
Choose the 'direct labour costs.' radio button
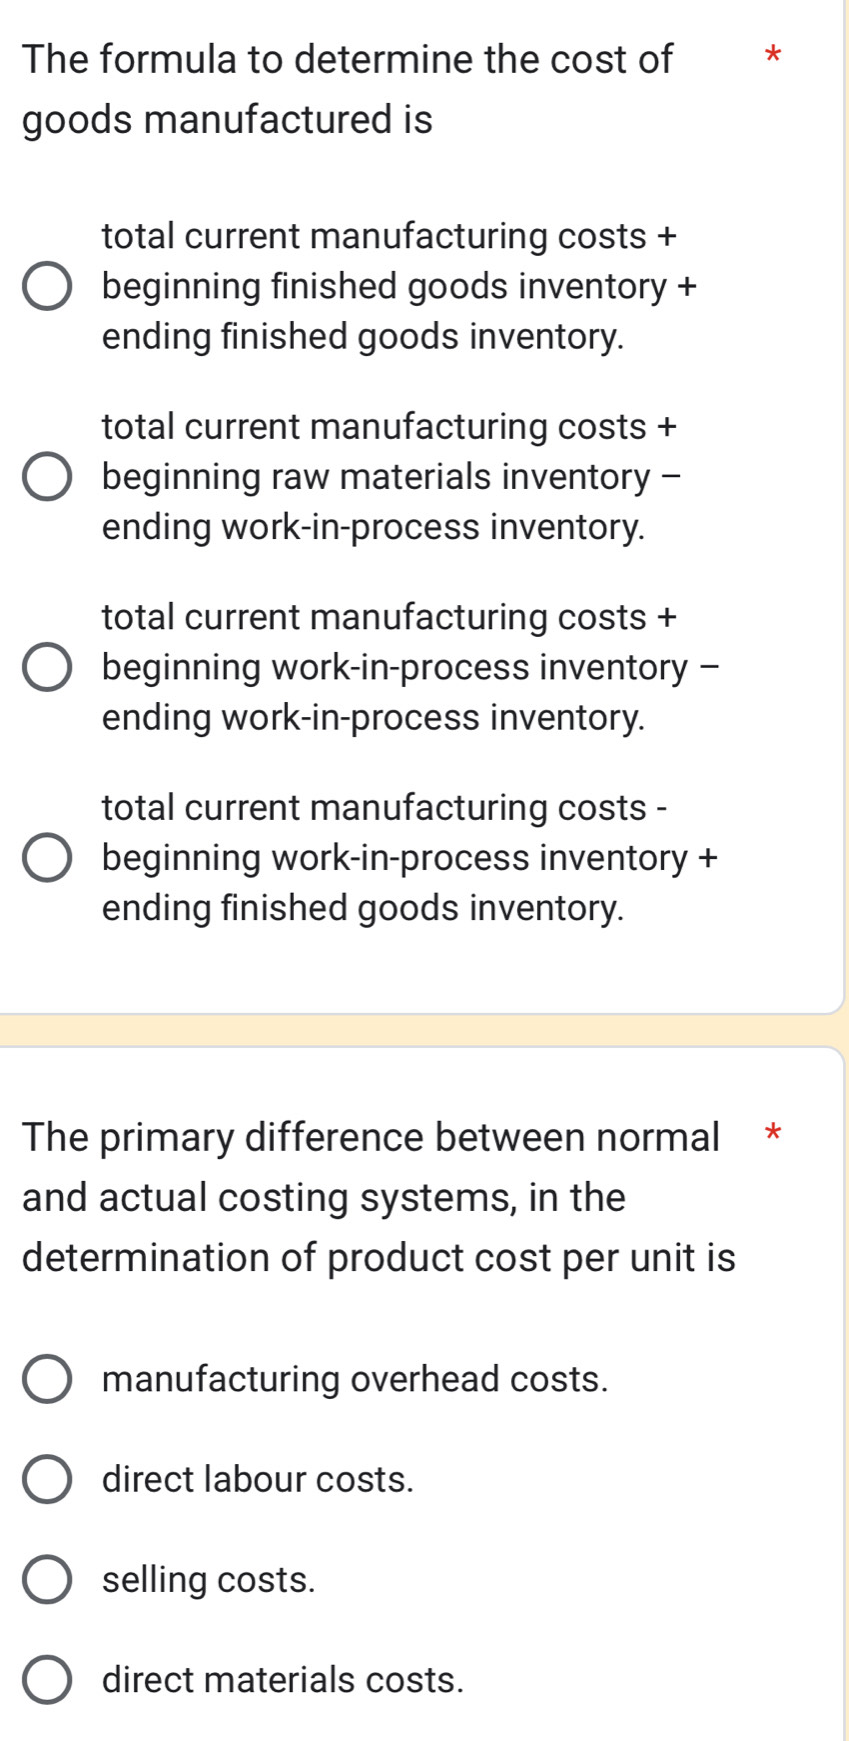pos(47,1480)
